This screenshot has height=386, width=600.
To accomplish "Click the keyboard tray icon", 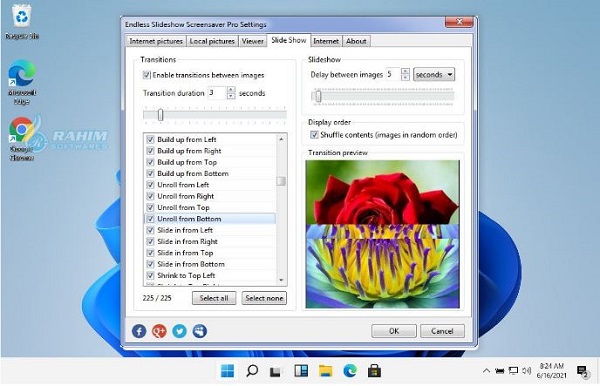I will pyautogui.click(x=499, y=370).
